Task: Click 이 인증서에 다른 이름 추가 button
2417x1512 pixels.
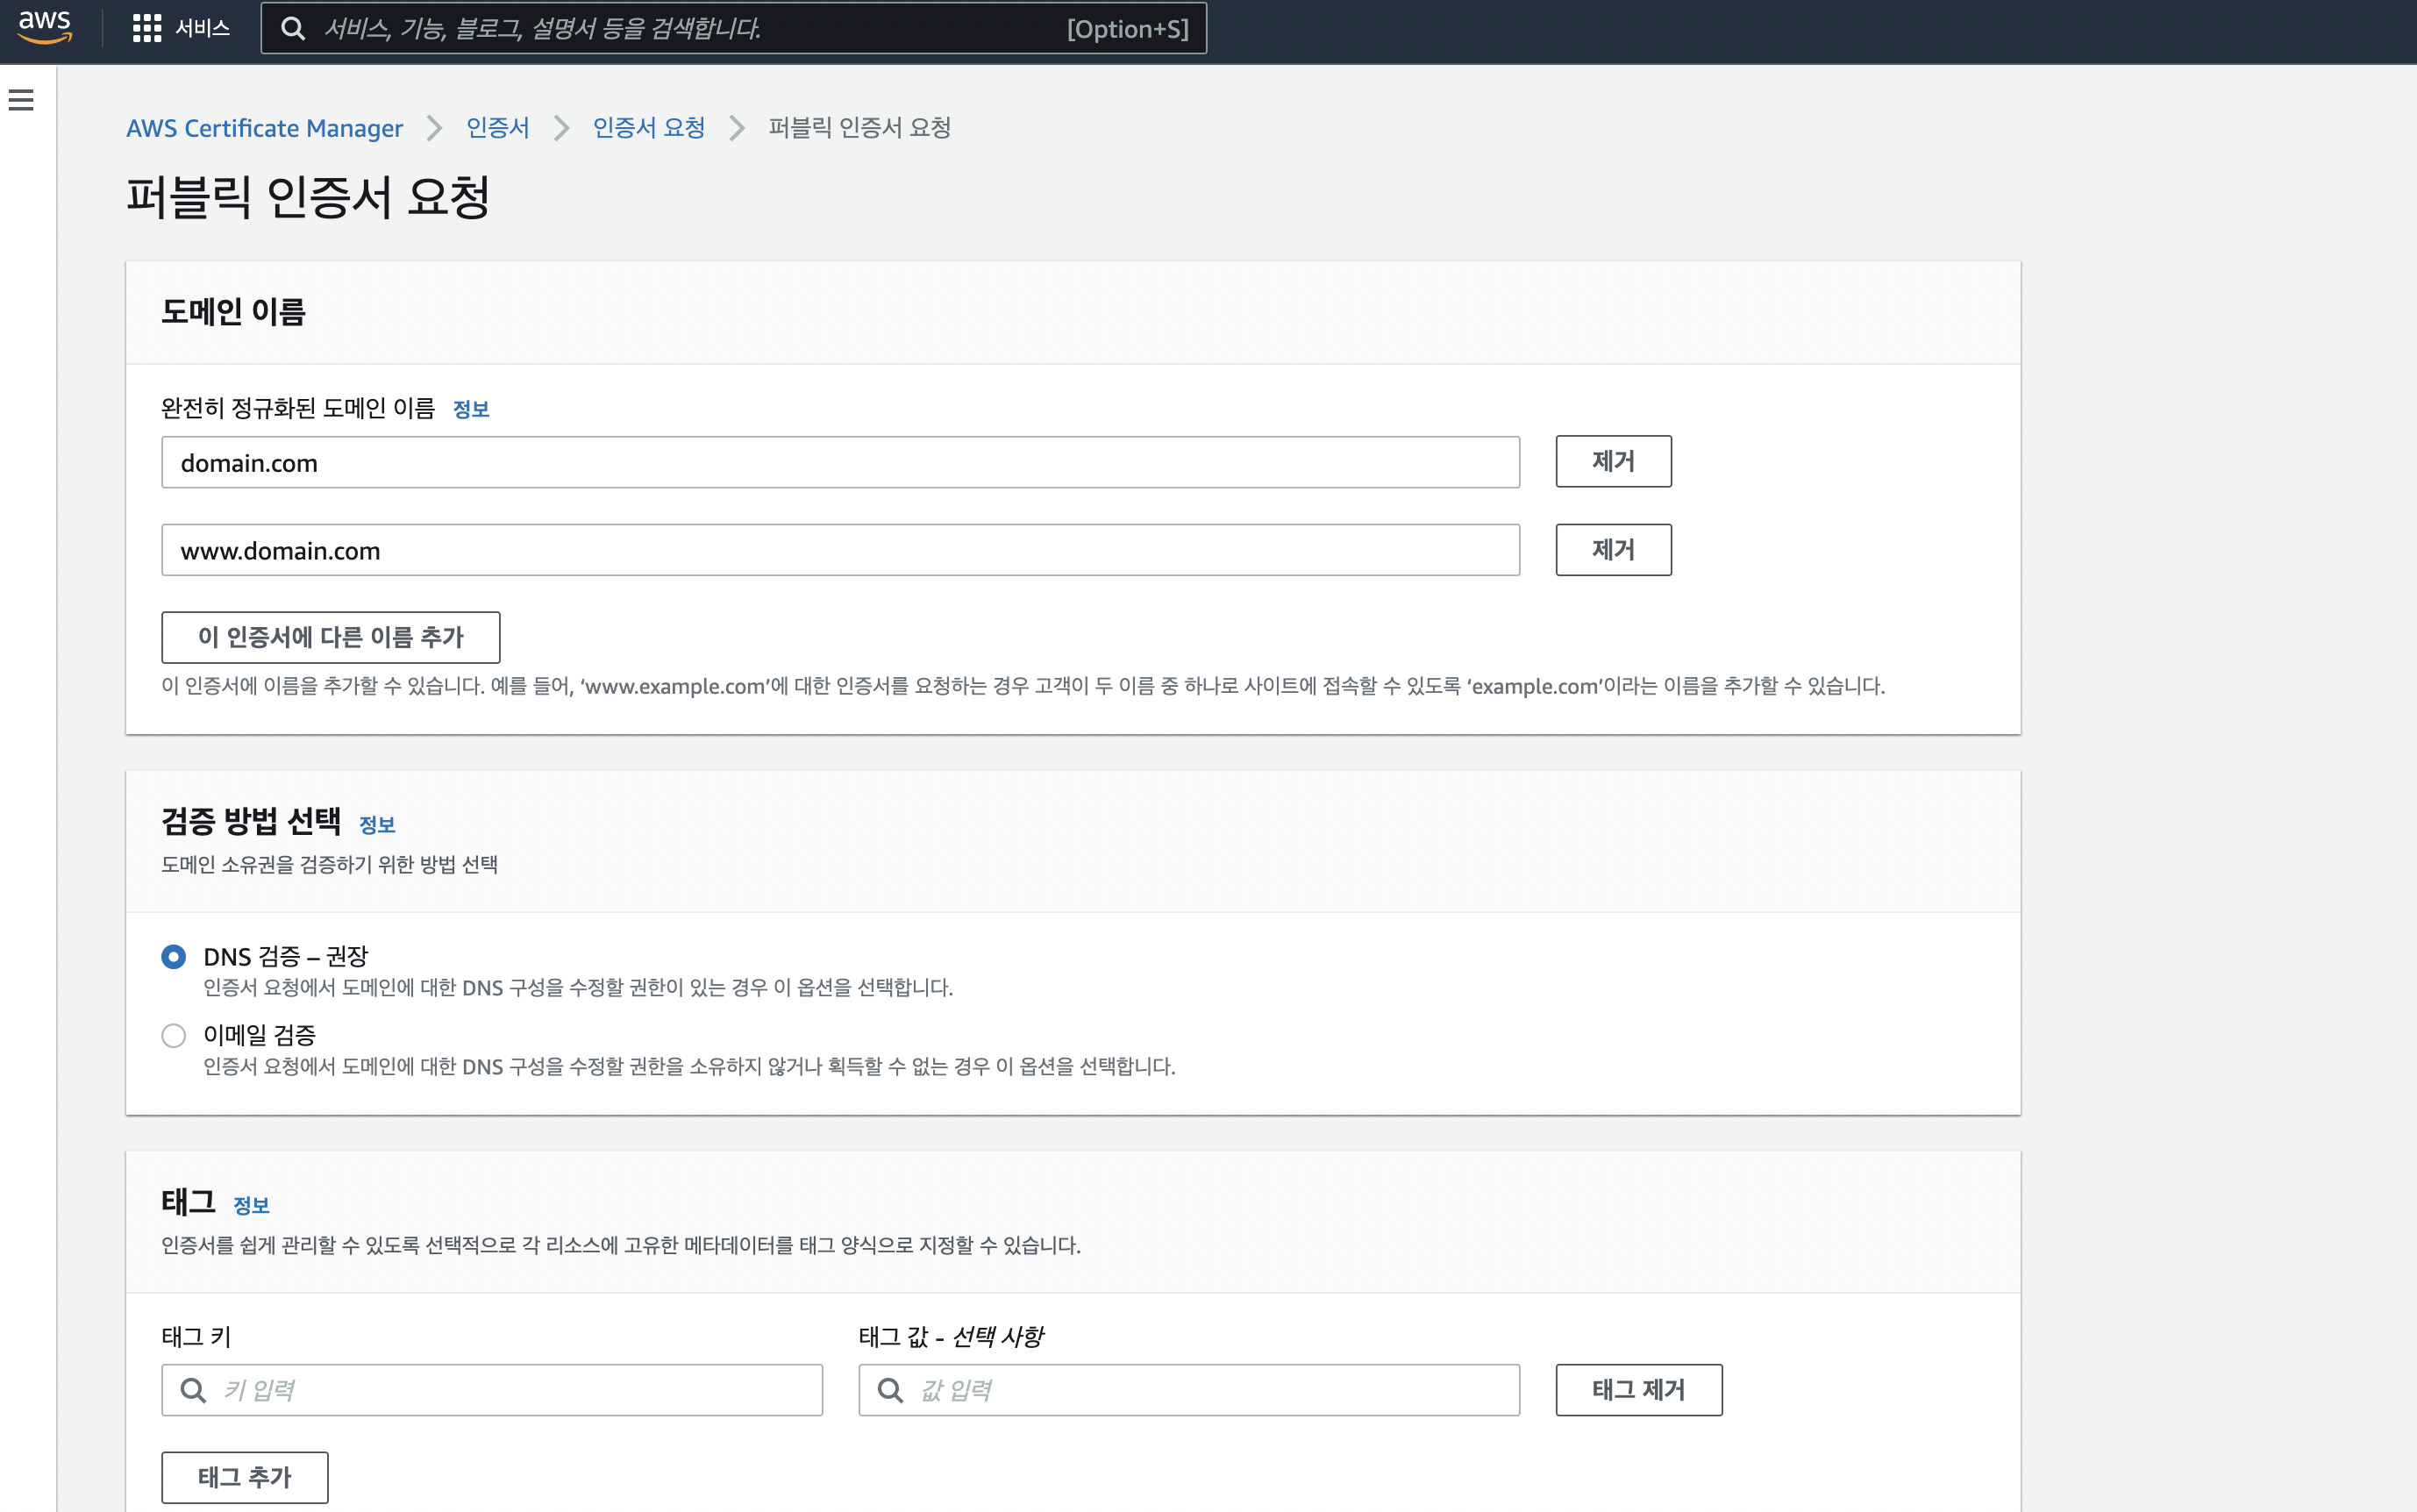Action: [x=330, y=637]
